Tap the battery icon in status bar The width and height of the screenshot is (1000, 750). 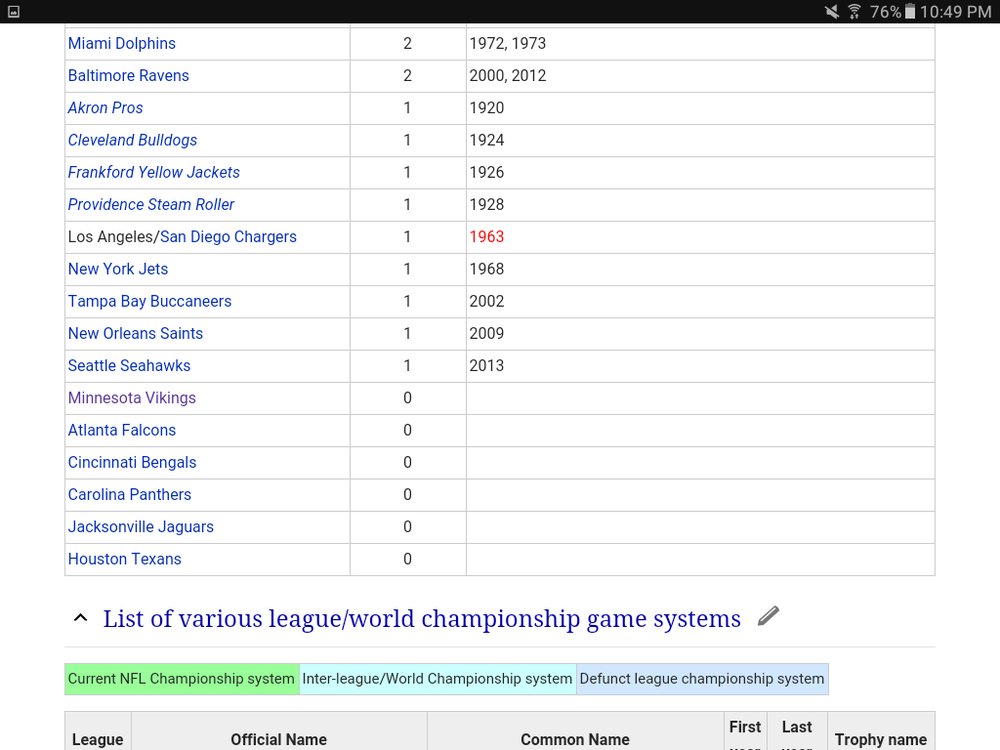click(910, 12)
